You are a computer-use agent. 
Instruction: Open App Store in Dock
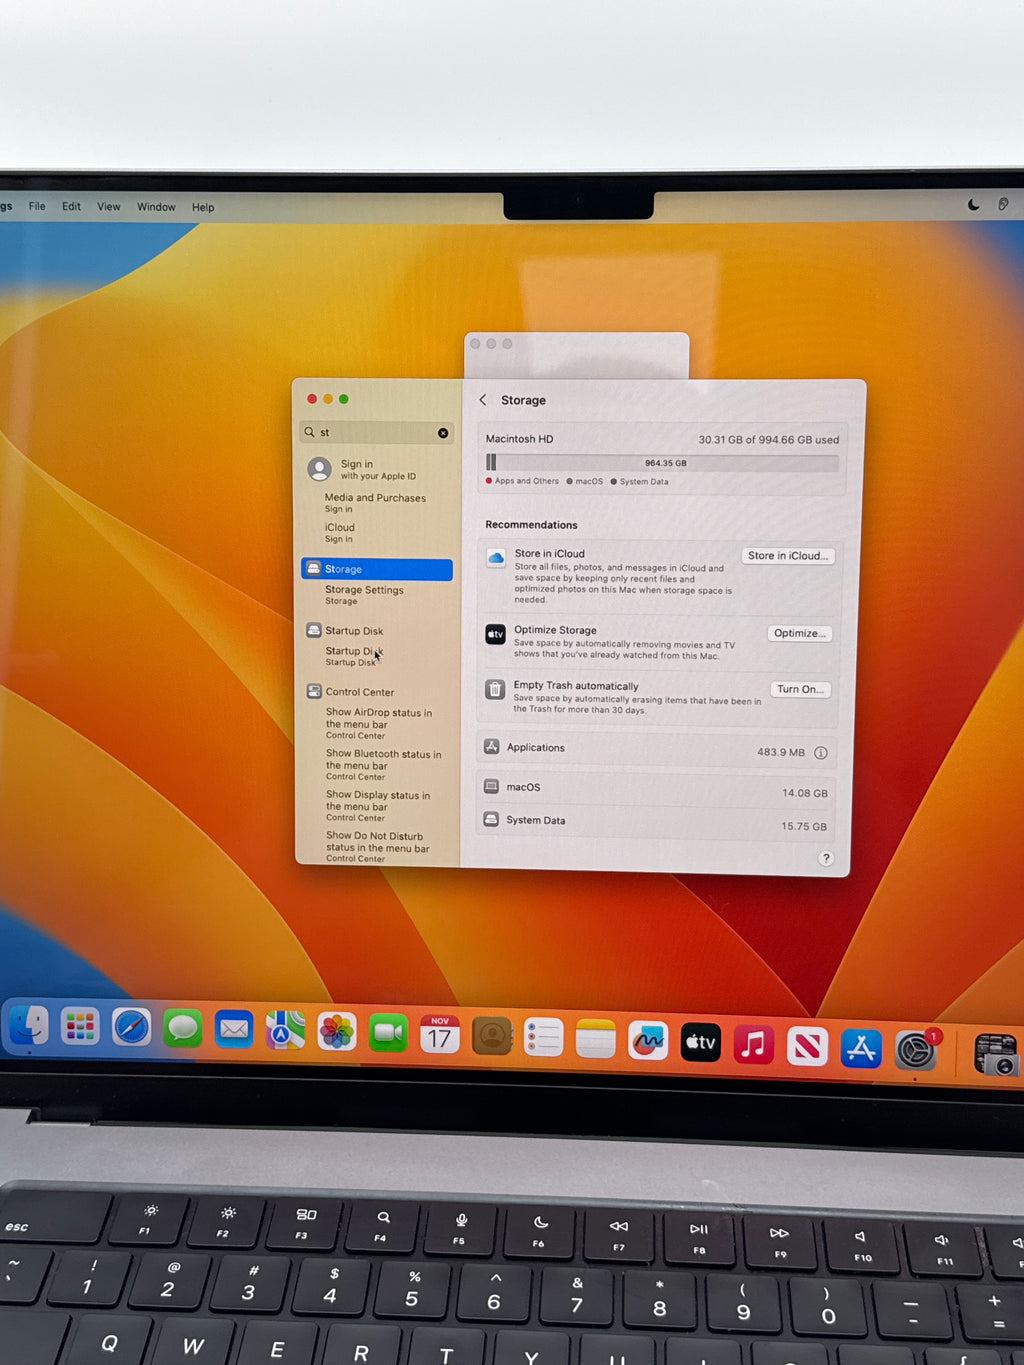(x=861, y=1049)
